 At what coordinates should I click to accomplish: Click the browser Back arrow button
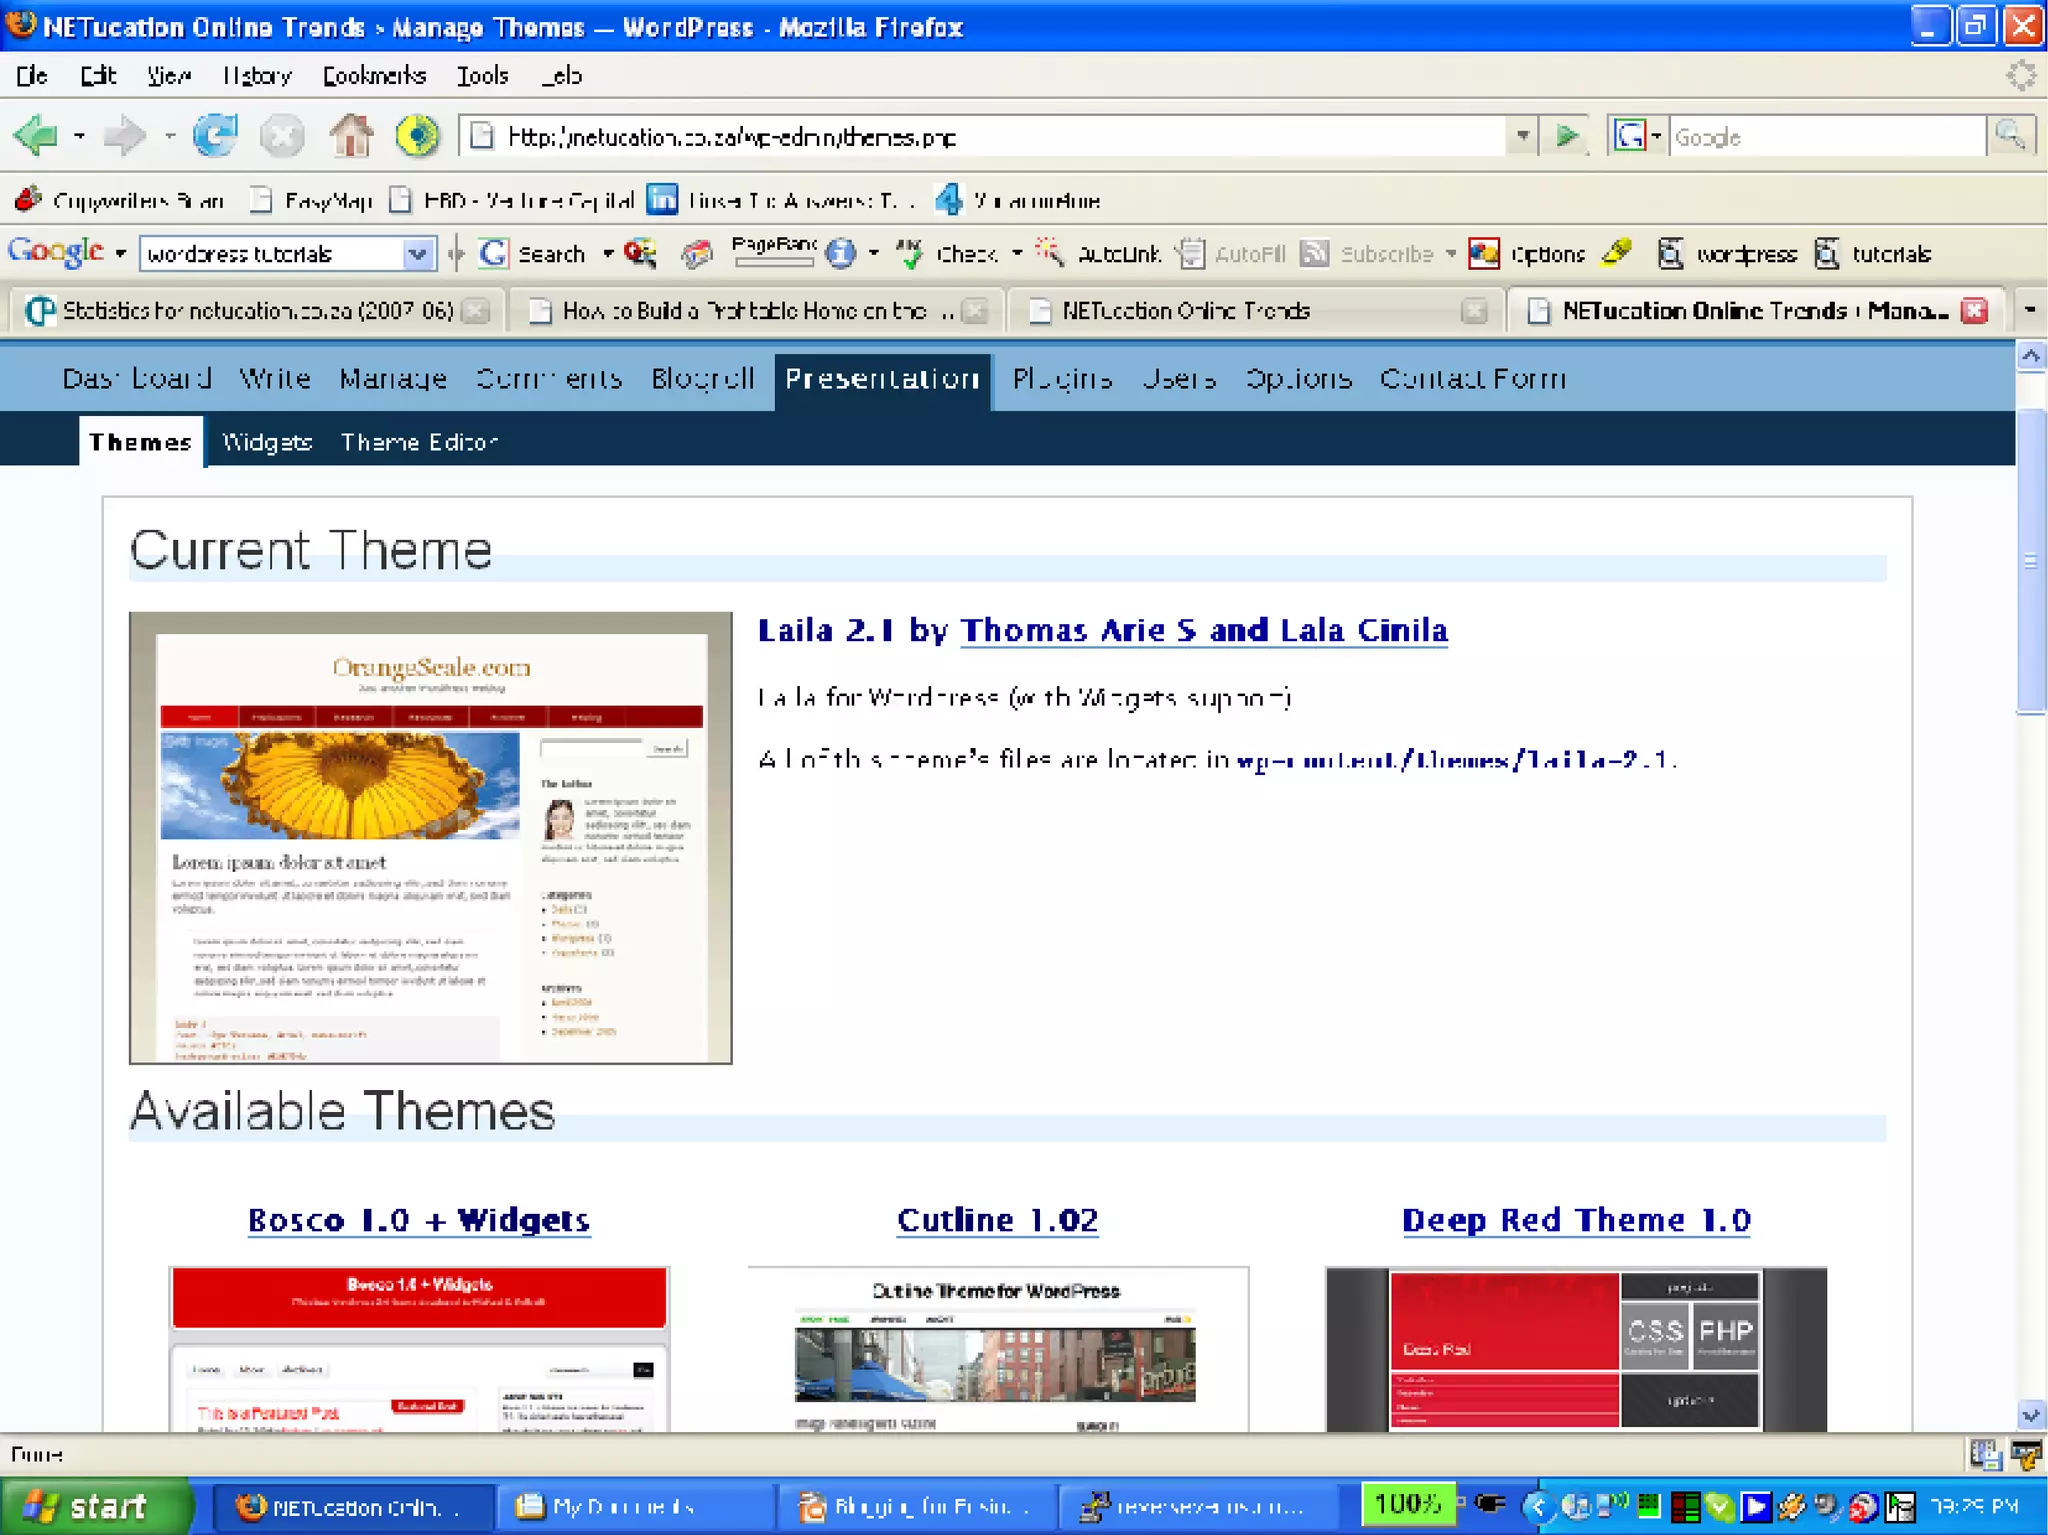[x=36, y=135]
